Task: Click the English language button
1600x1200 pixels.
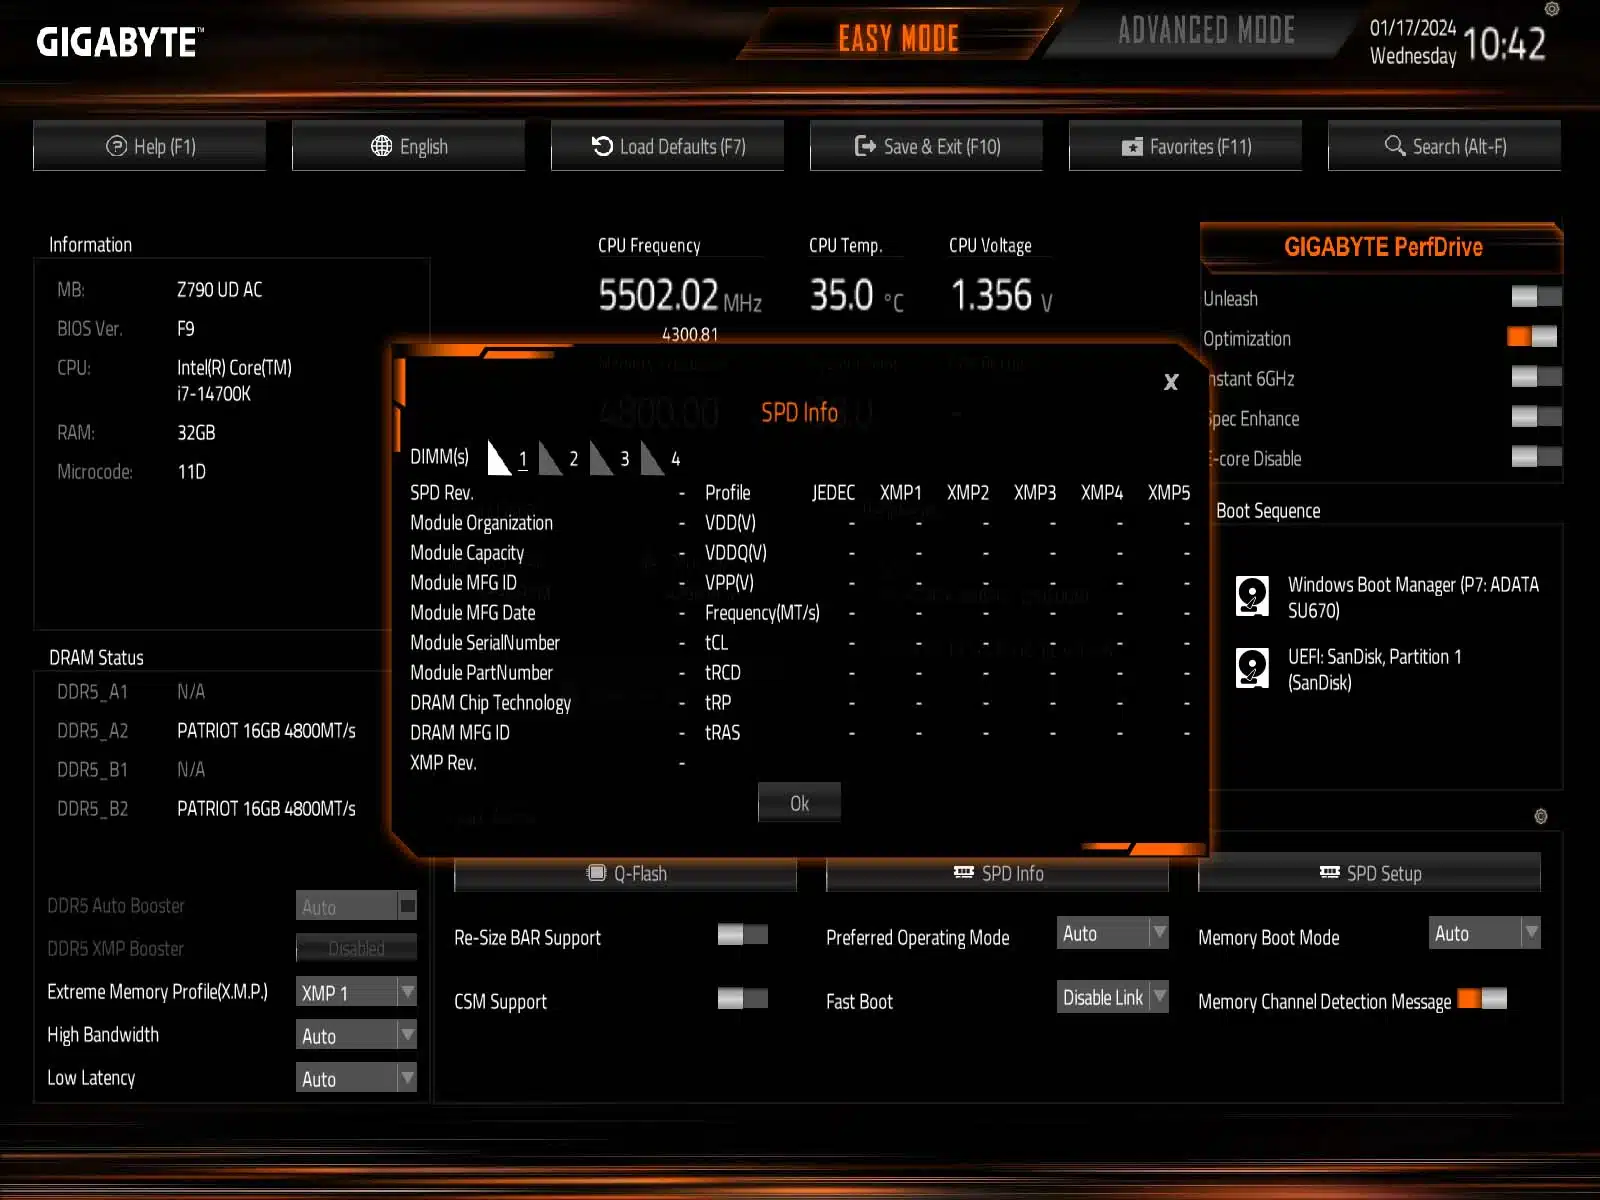Action: tap(409, 146)
